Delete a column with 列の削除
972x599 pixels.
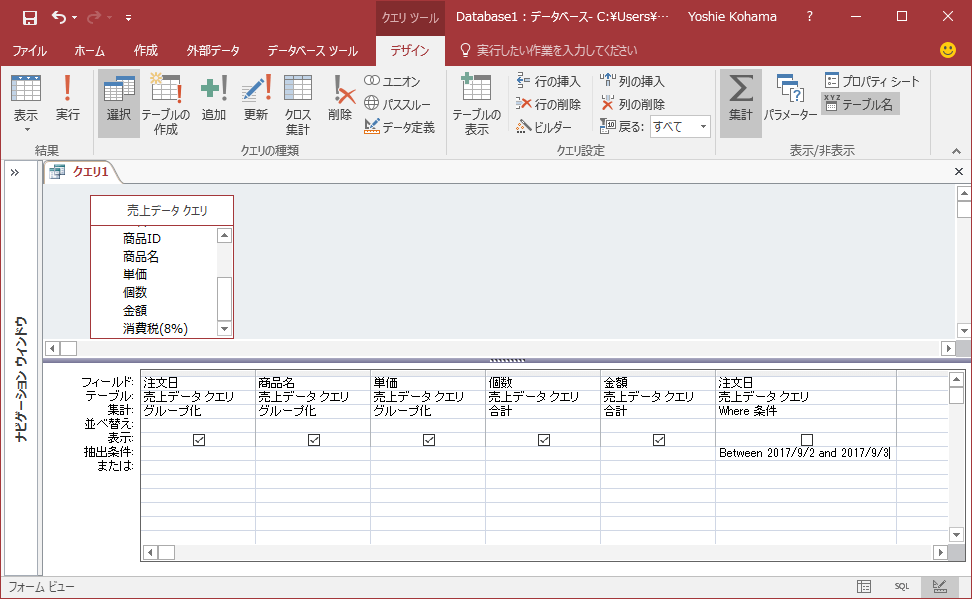pyautogui.click(x=632, y=104)
